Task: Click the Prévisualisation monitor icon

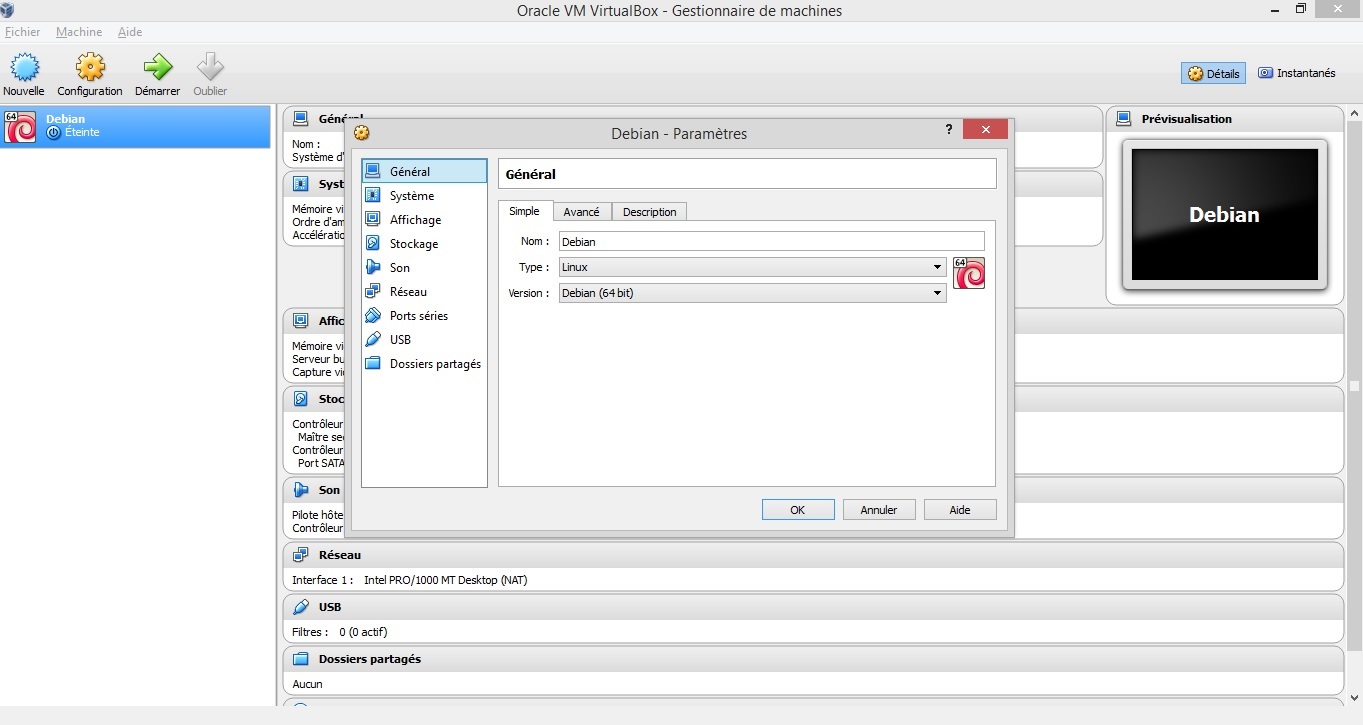Action: click(x=1124, y=118)
